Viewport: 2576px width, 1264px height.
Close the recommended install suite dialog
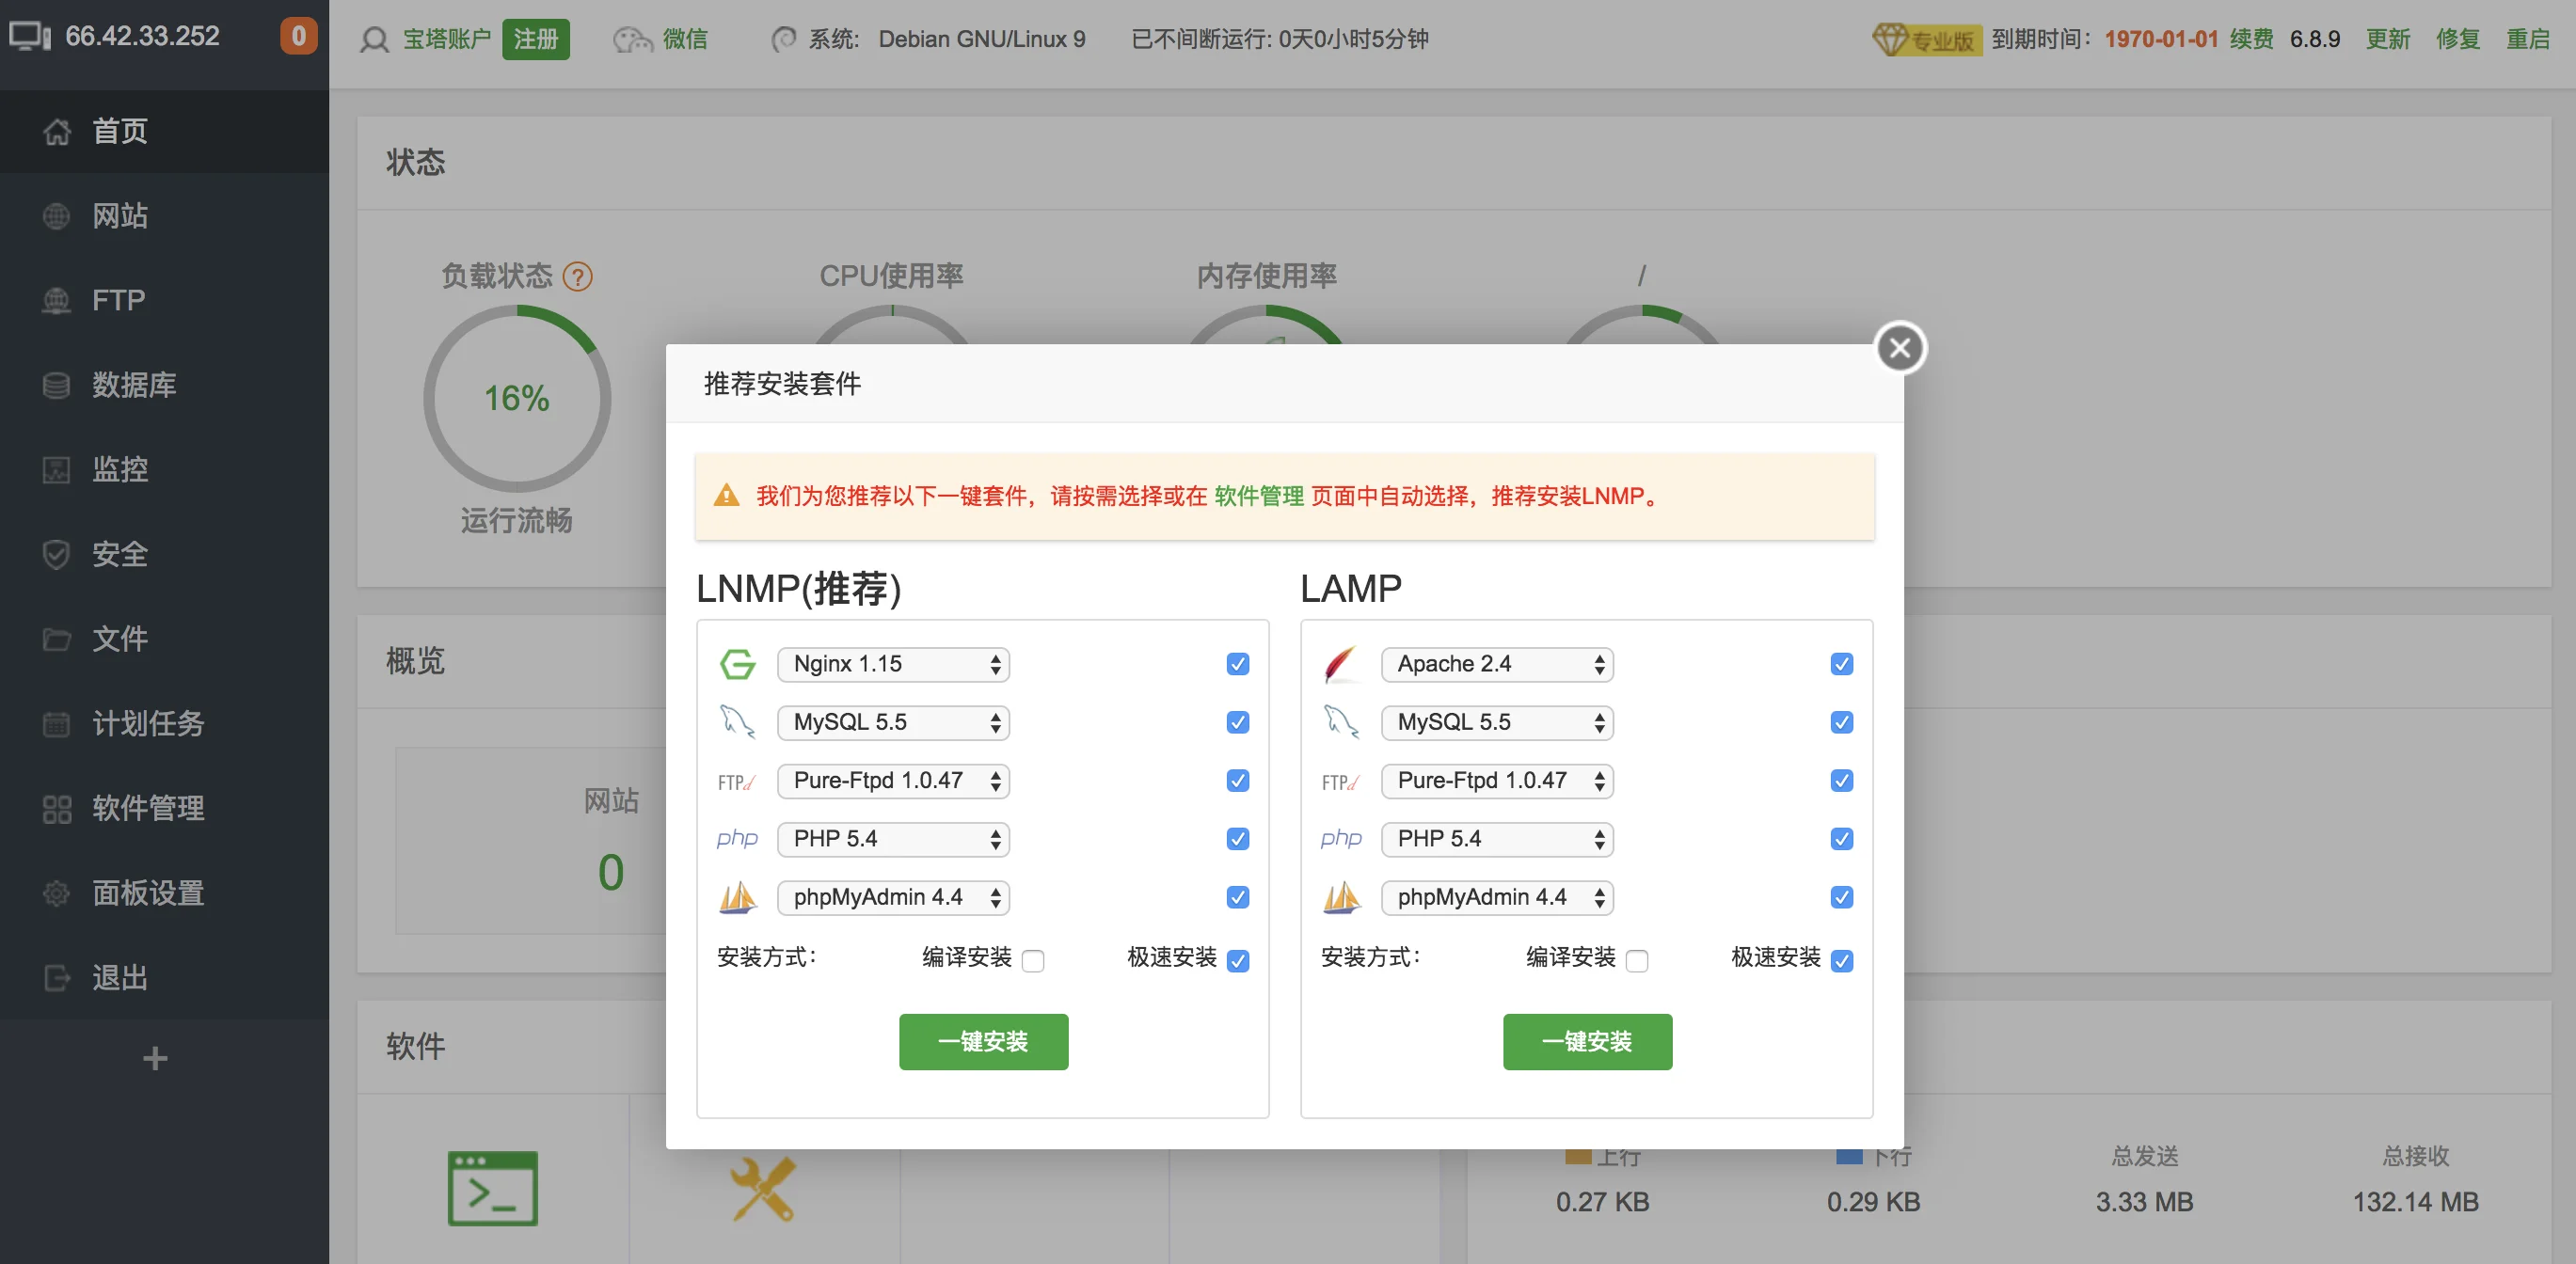(x=1899, y=347)
